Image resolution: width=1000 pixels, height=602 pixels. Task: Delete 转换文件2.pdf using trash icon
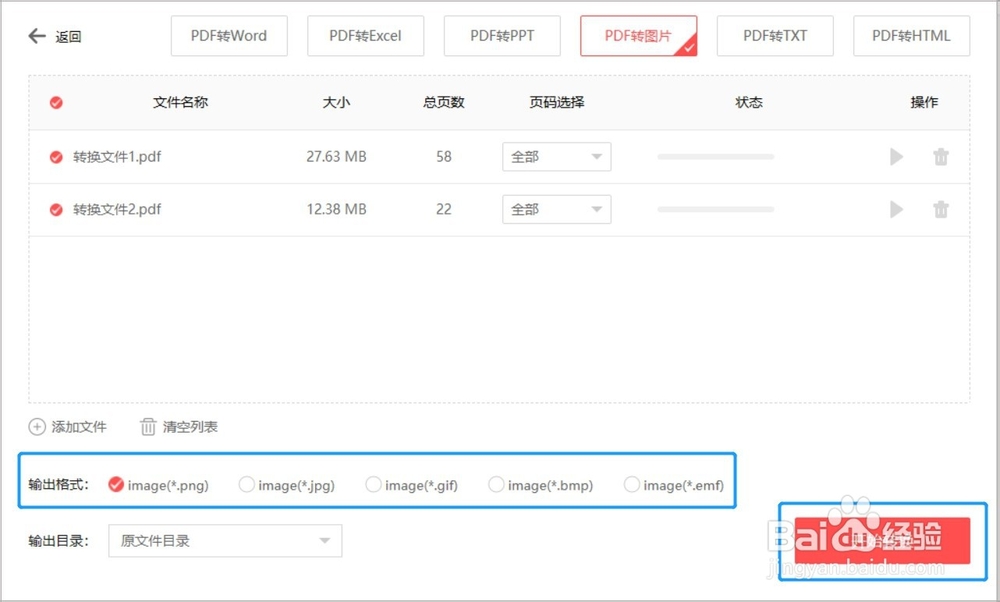coord(941,209)
